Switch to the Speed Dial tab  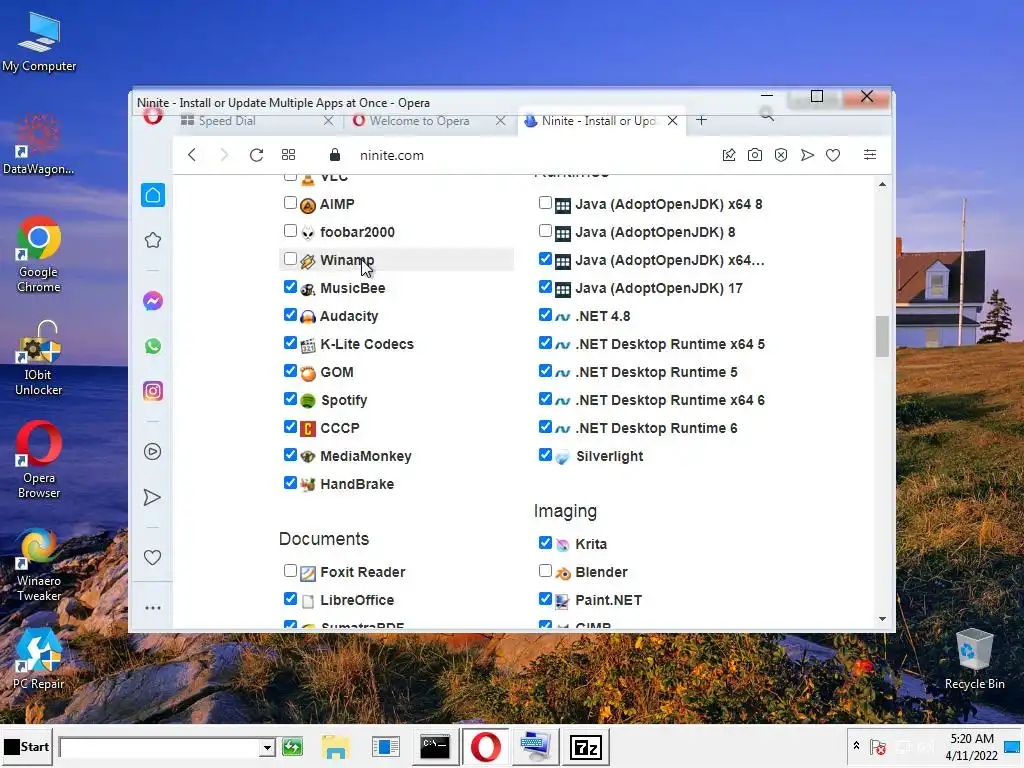227,121
